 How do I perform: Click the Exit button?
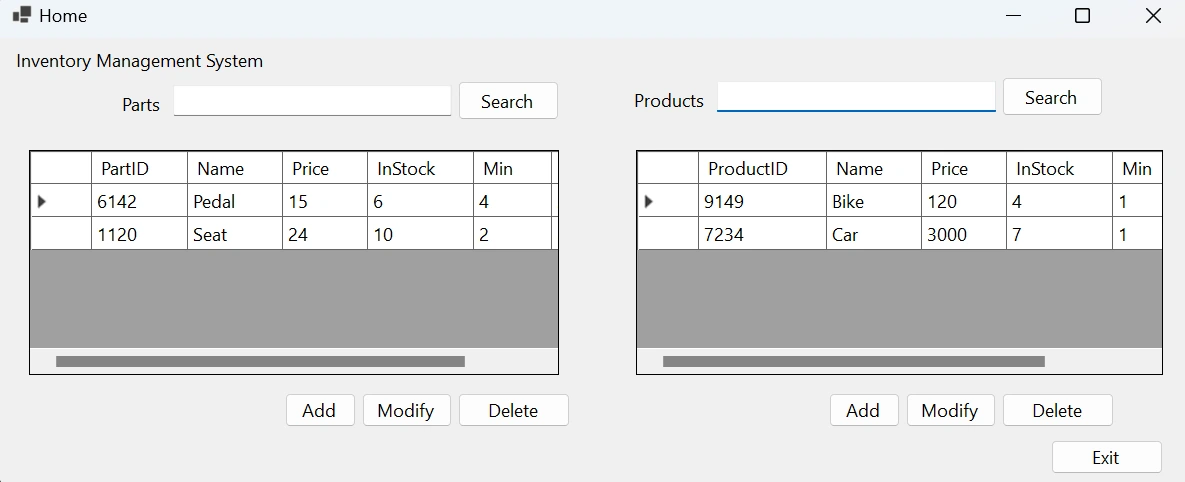click(1106, 457)
